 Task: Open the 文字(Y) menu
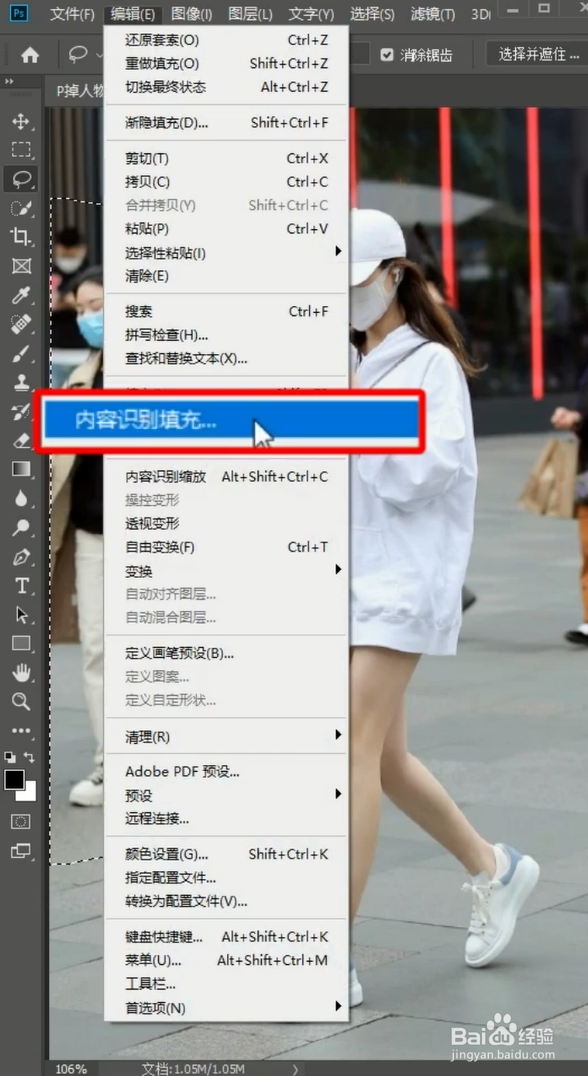[311, 14]
